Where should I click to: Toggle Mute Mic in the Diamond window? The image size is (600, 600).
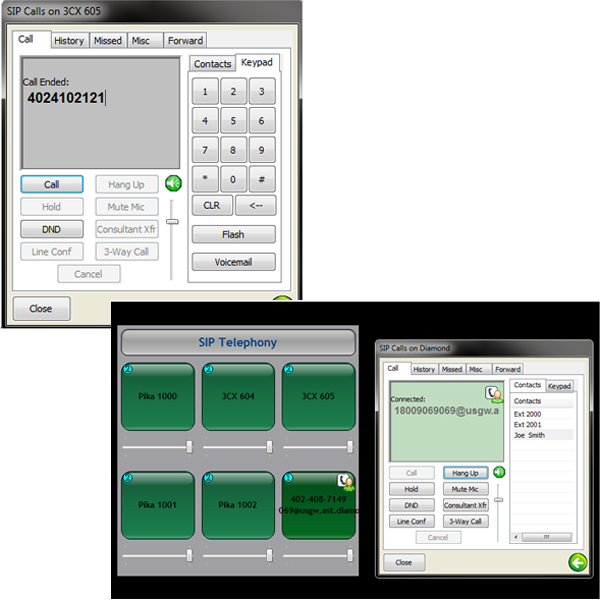click(x=465, y=489)
